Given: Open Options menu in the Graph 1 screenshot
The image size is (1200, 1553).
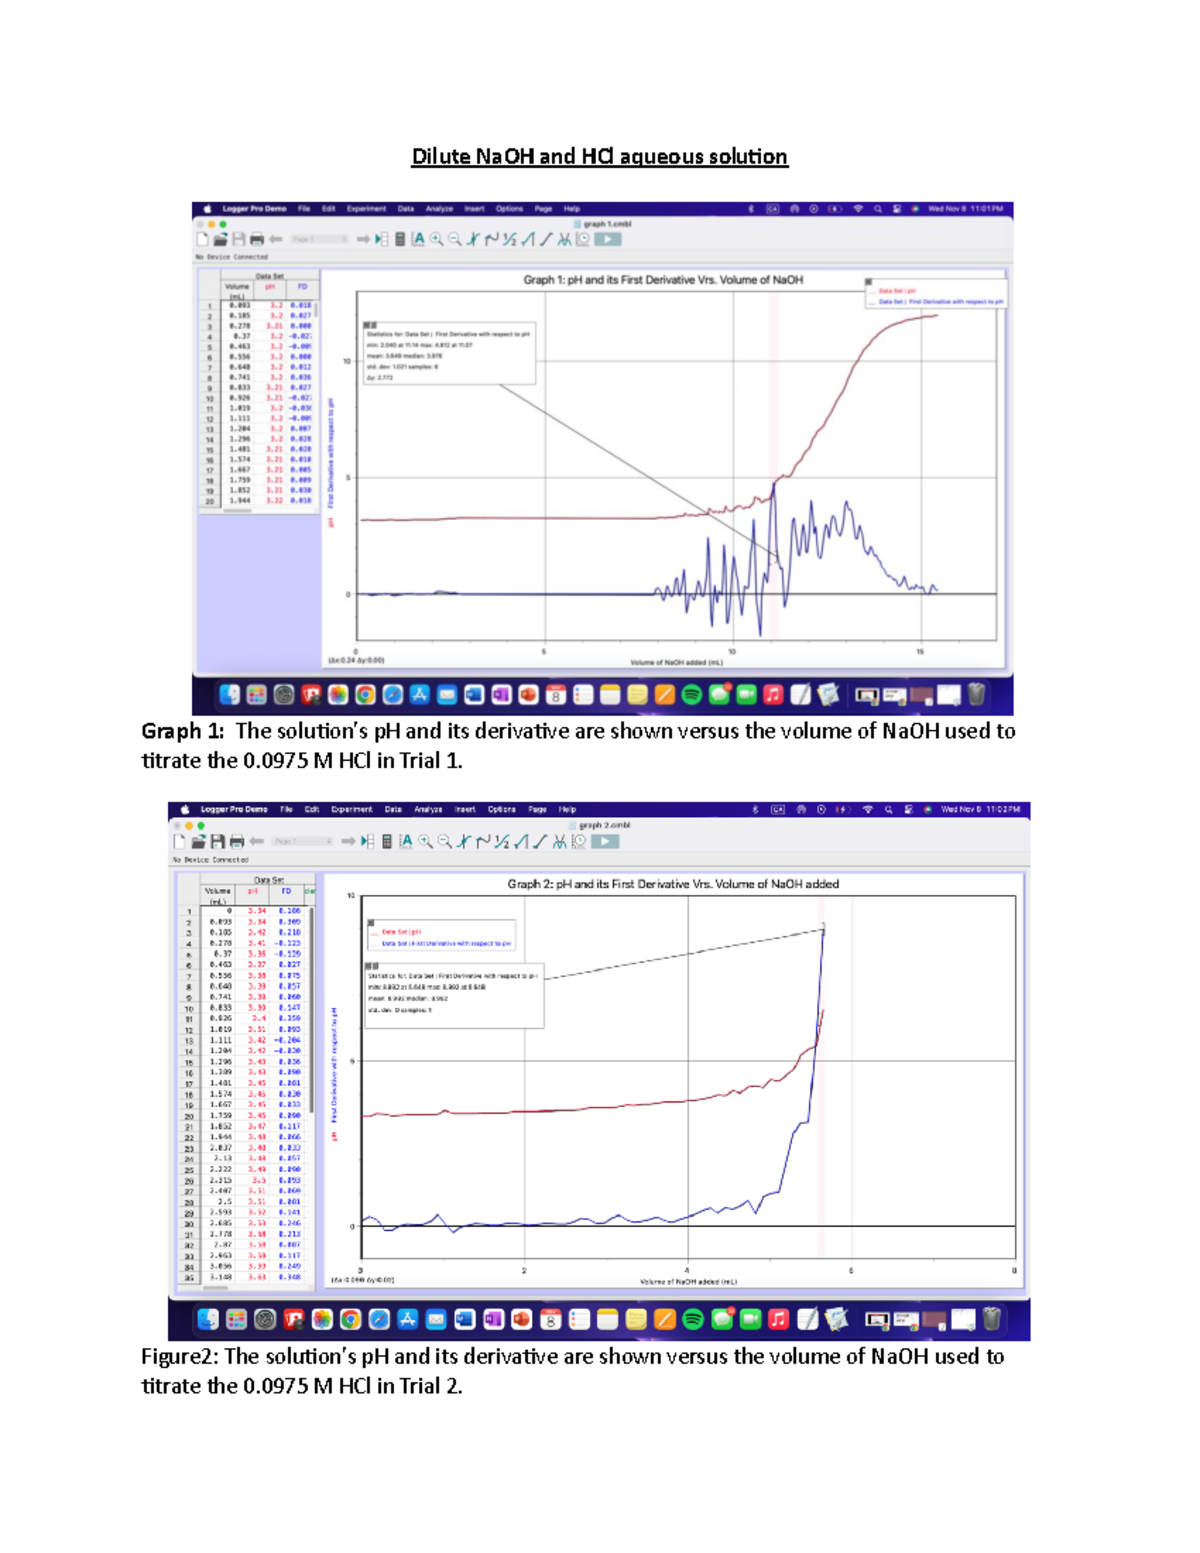Looking at the screenshot, I should [x=509, y=209].
